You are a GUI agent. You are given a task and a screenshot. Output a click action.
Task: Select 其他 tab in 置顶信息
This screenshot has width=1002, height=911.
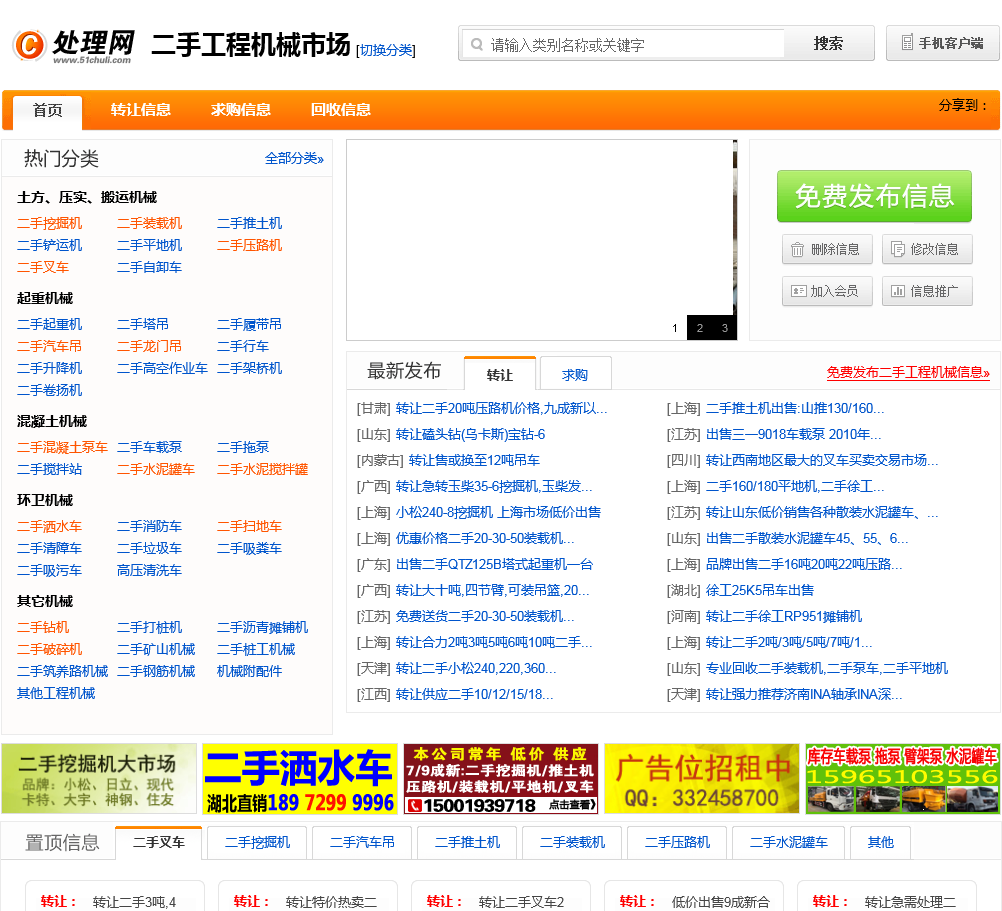[x=881, y=843]
